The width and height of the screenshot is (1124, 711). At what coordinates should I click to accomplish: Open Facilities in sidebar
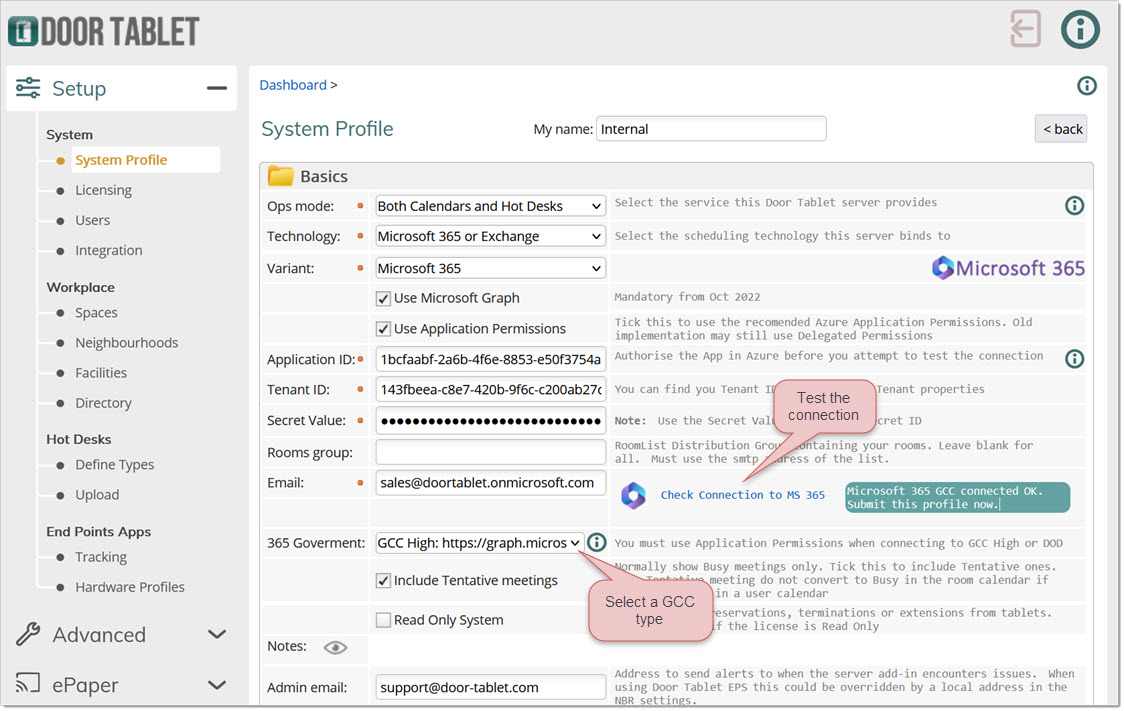pos(101,373)
